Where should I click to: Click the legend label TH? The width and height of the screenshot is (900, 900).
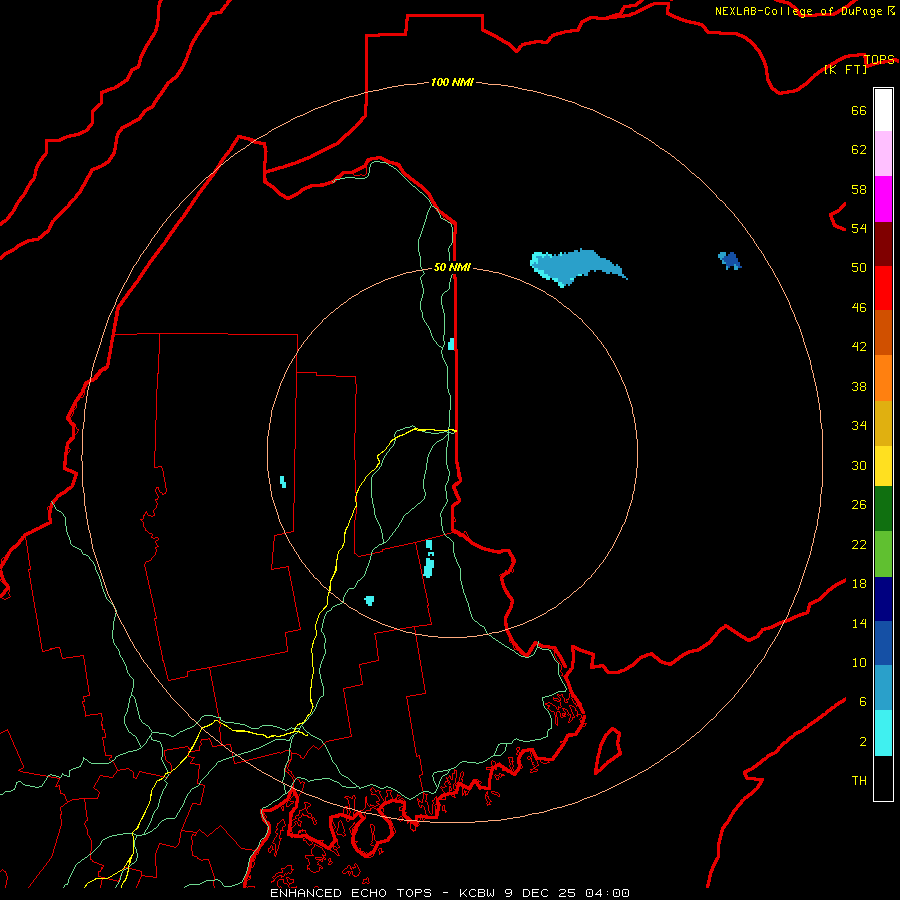click(859, 781)
